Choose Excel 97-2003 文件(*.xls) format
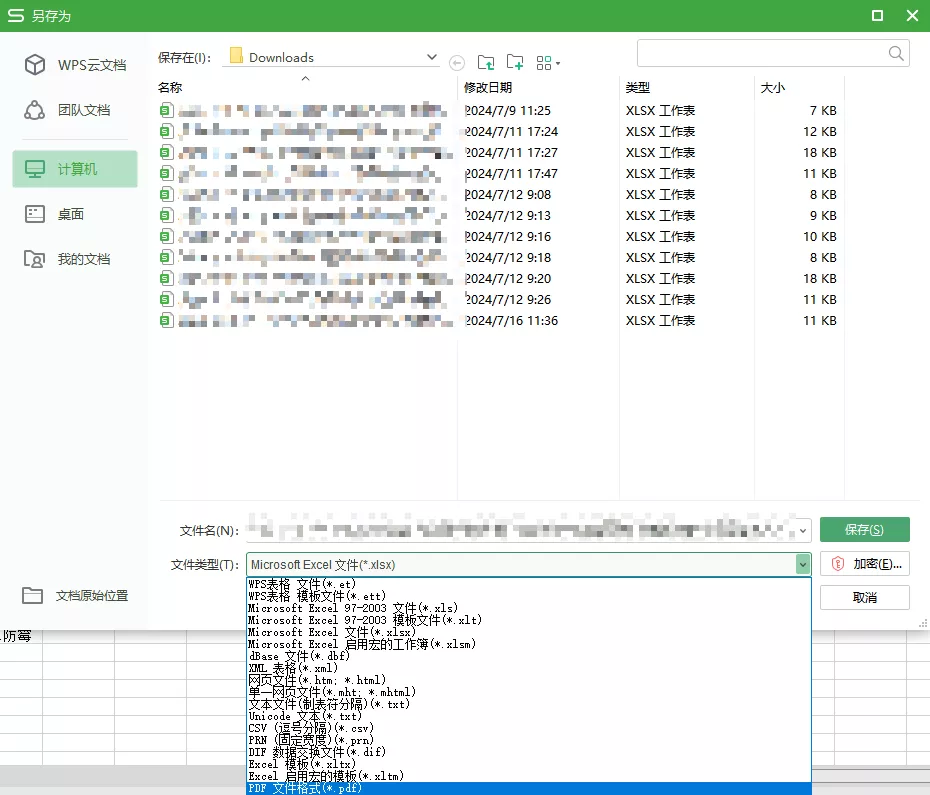Viewport: 930px width, 795px height. pos(353,608)
